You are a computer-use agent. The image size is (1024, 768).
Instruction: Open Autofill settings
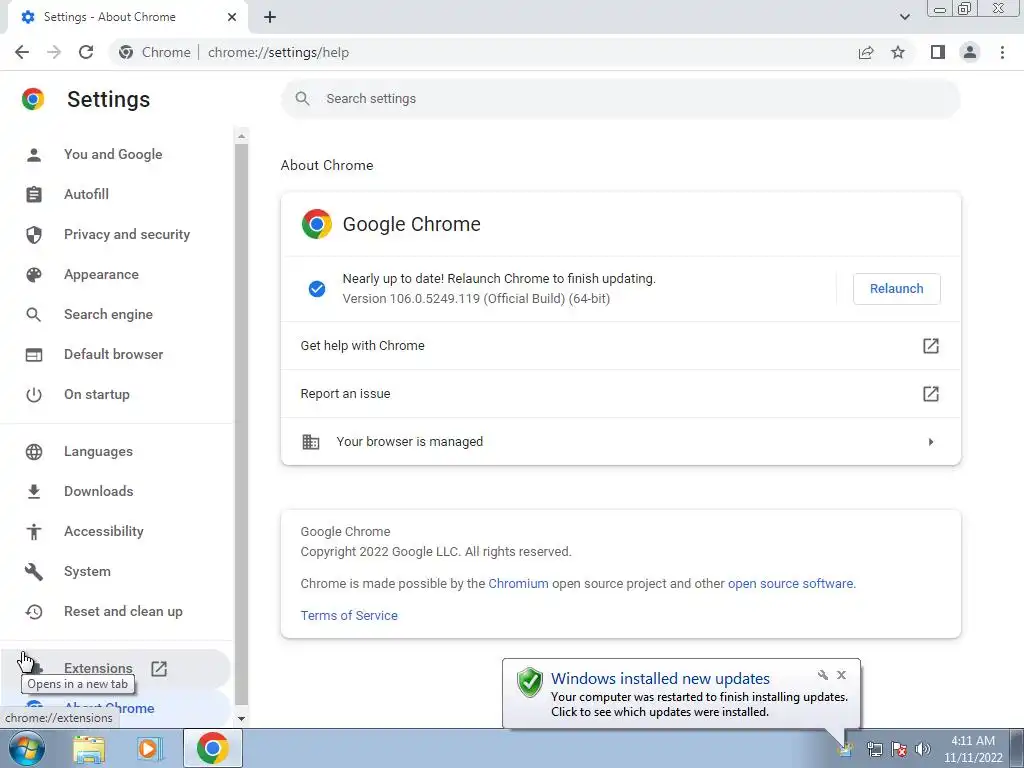pos(86,194)
